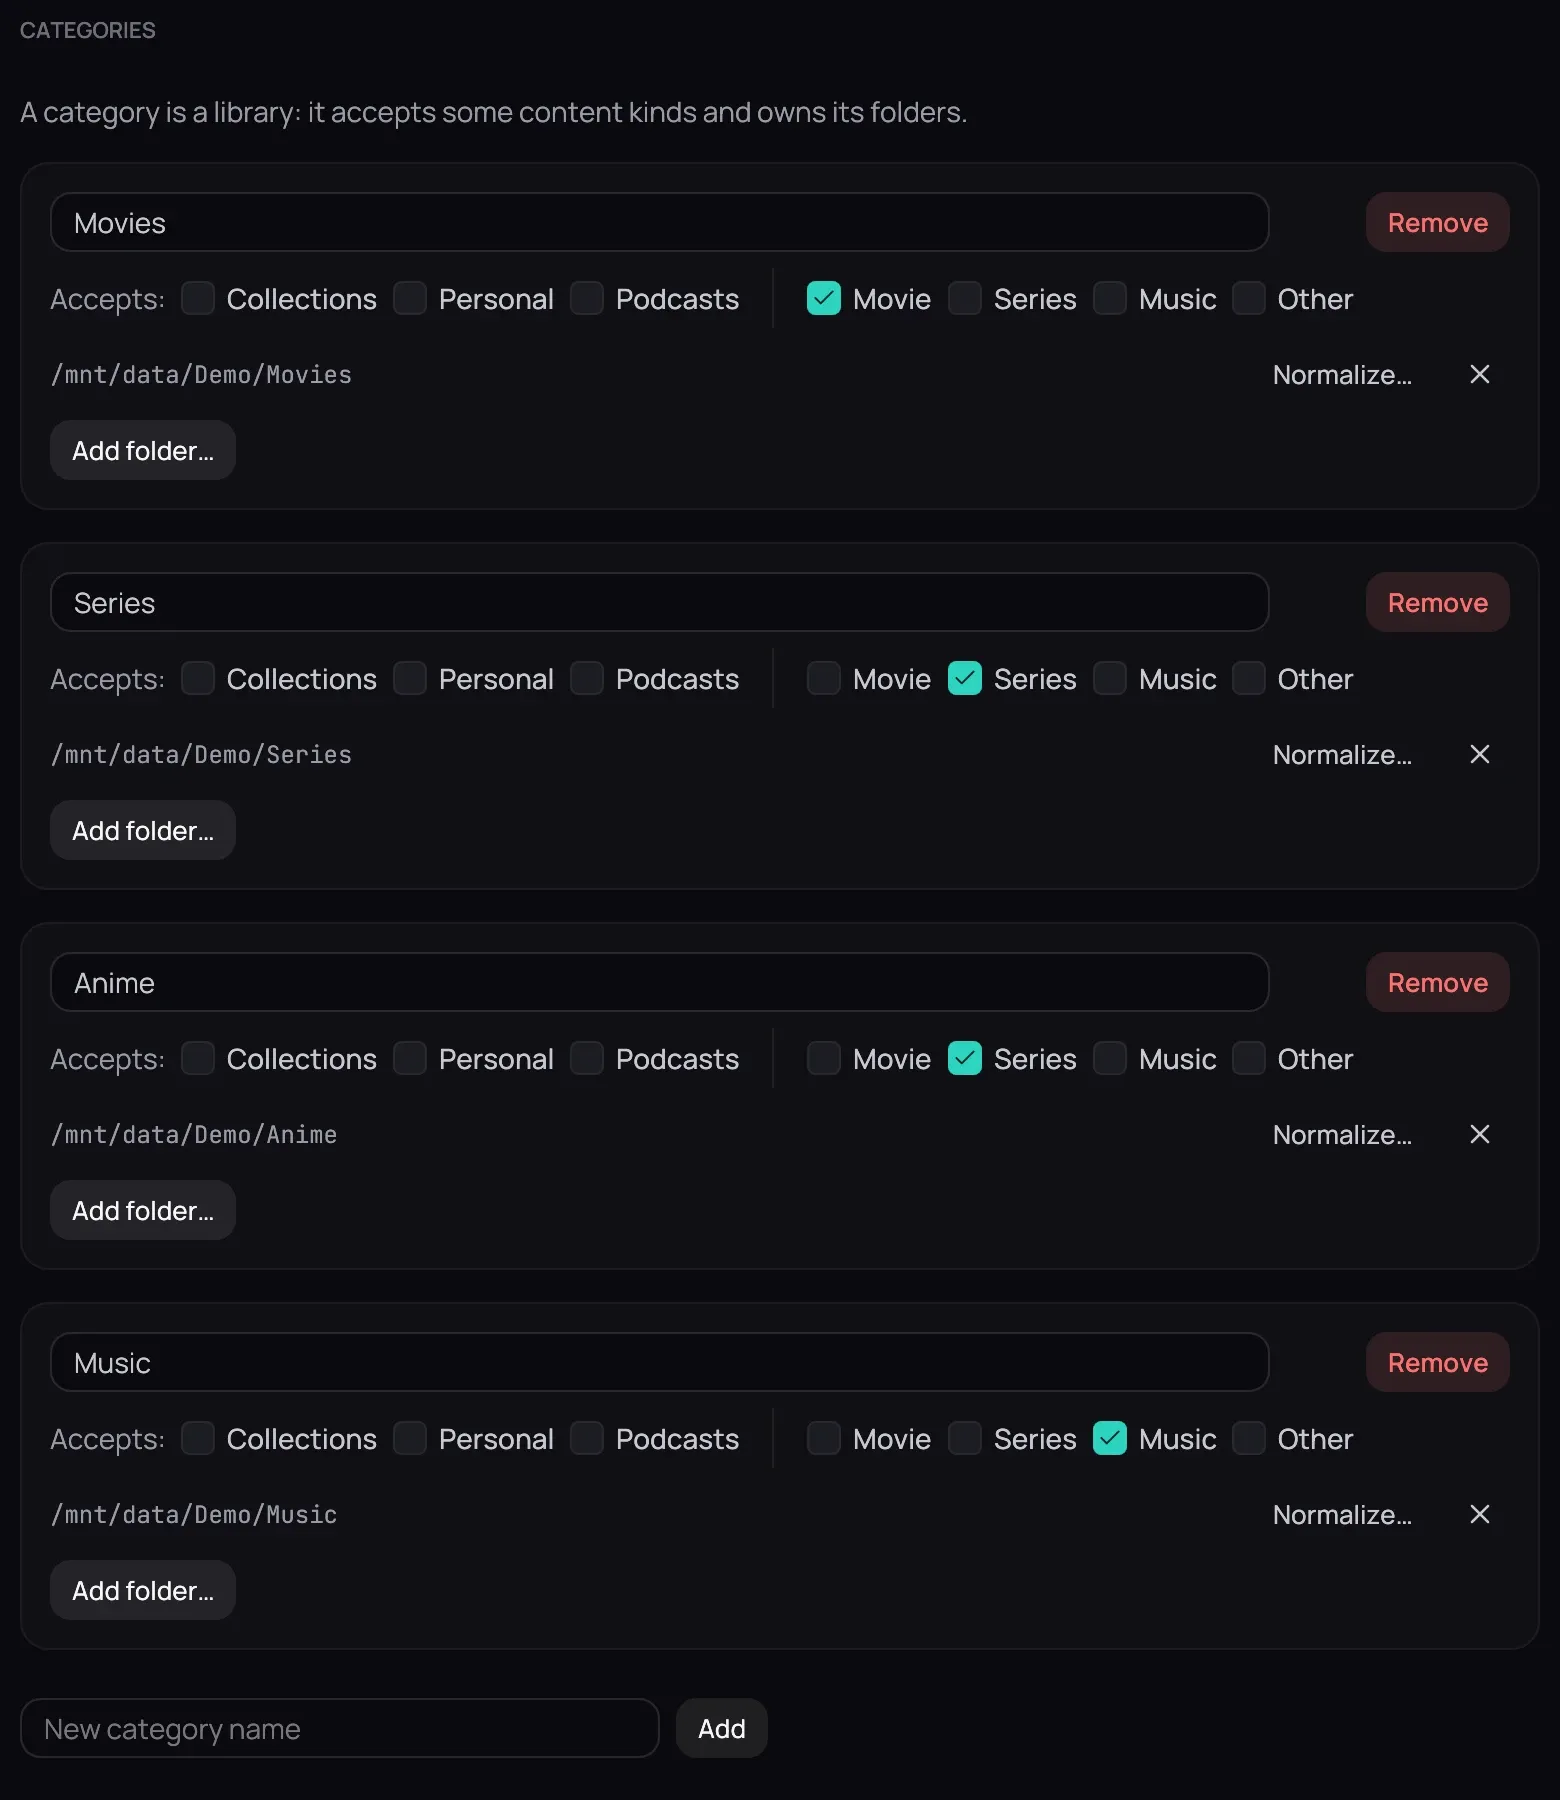
Task: Check Movie in the Anime category
Action: point(824,1058)
